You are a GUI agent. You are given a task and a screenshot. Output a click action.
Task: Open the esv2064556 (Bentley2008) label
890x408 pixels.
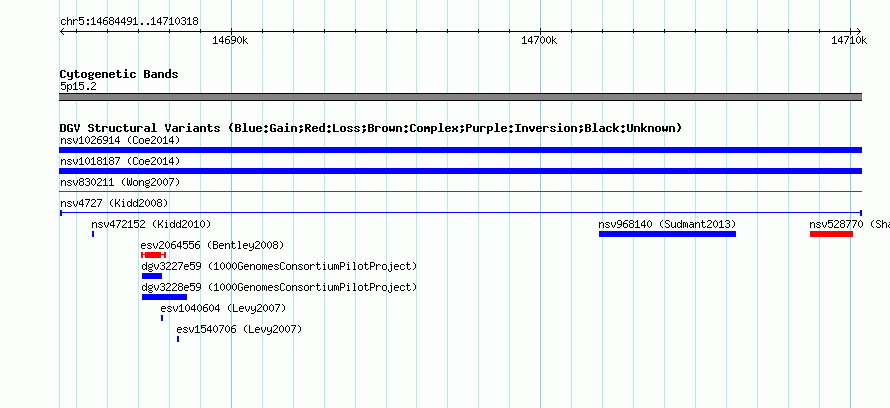(x=212, y=245)
